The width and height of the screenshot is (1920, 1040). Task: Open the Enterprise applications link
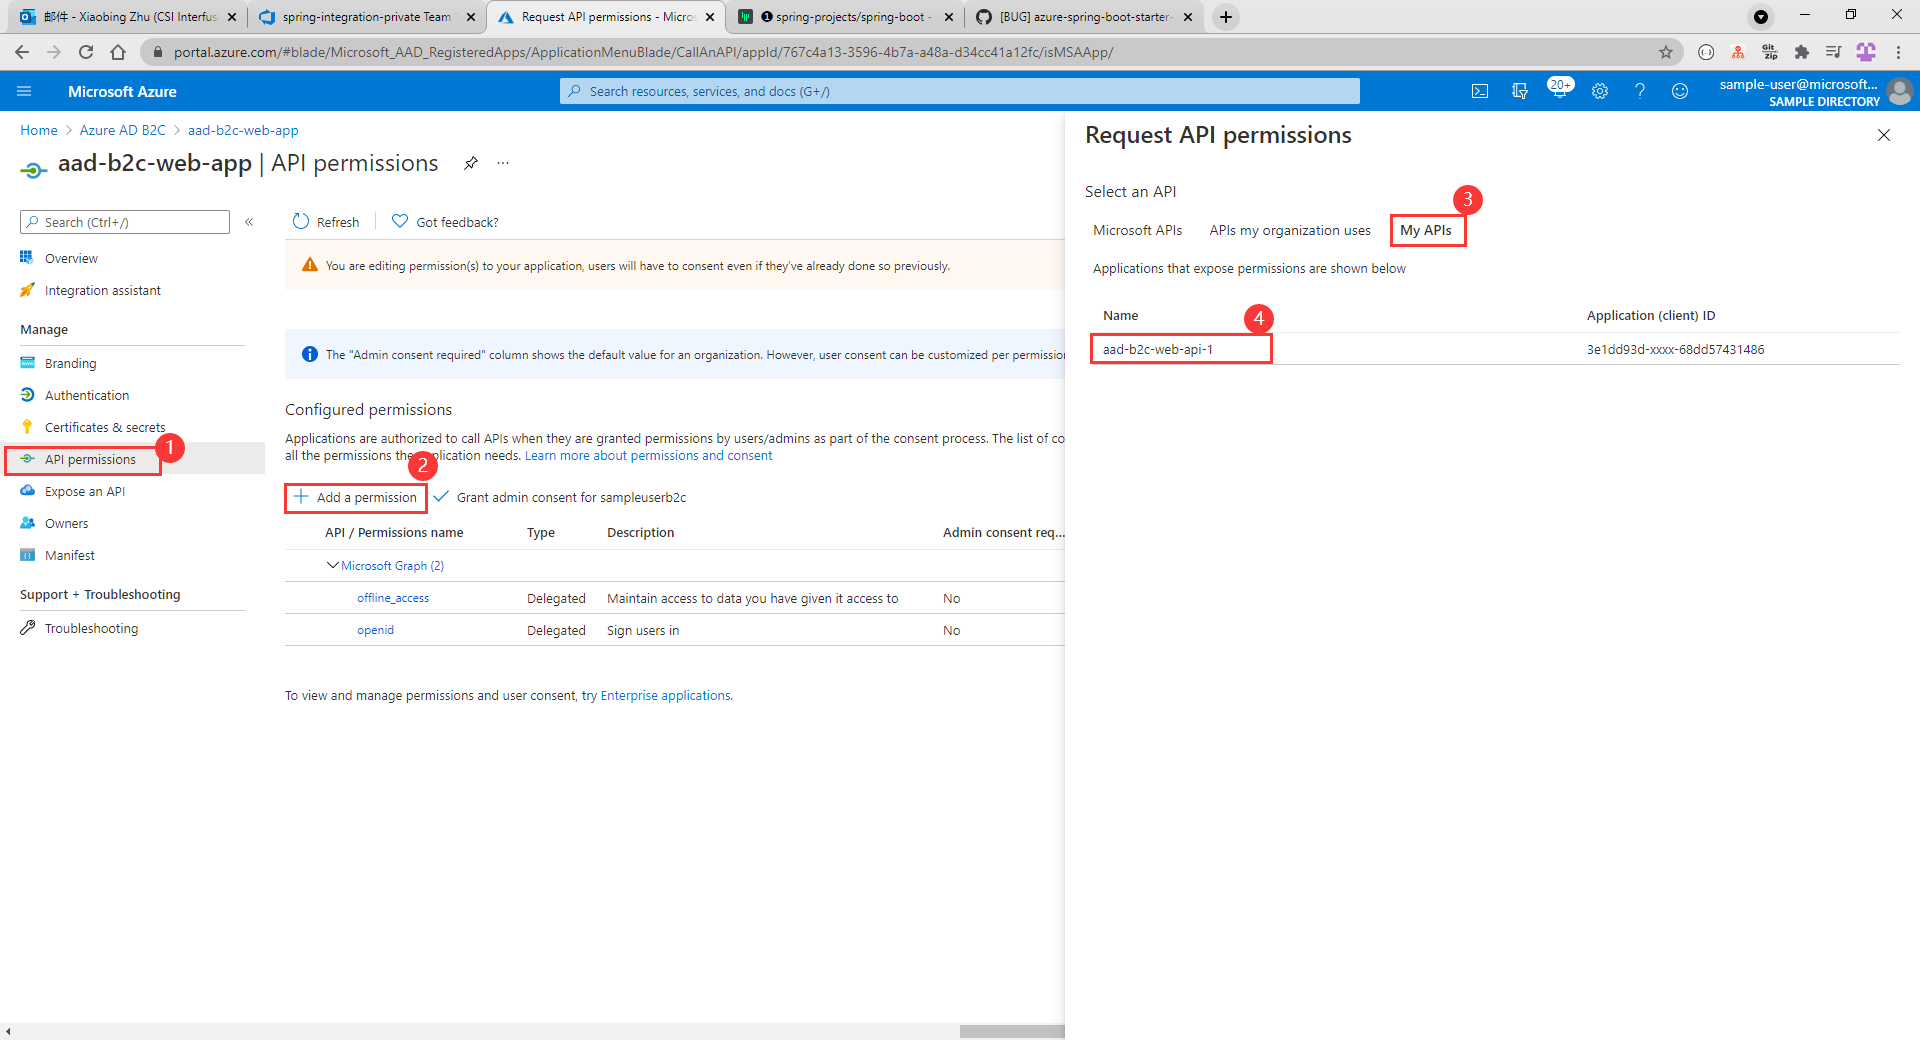665,695
